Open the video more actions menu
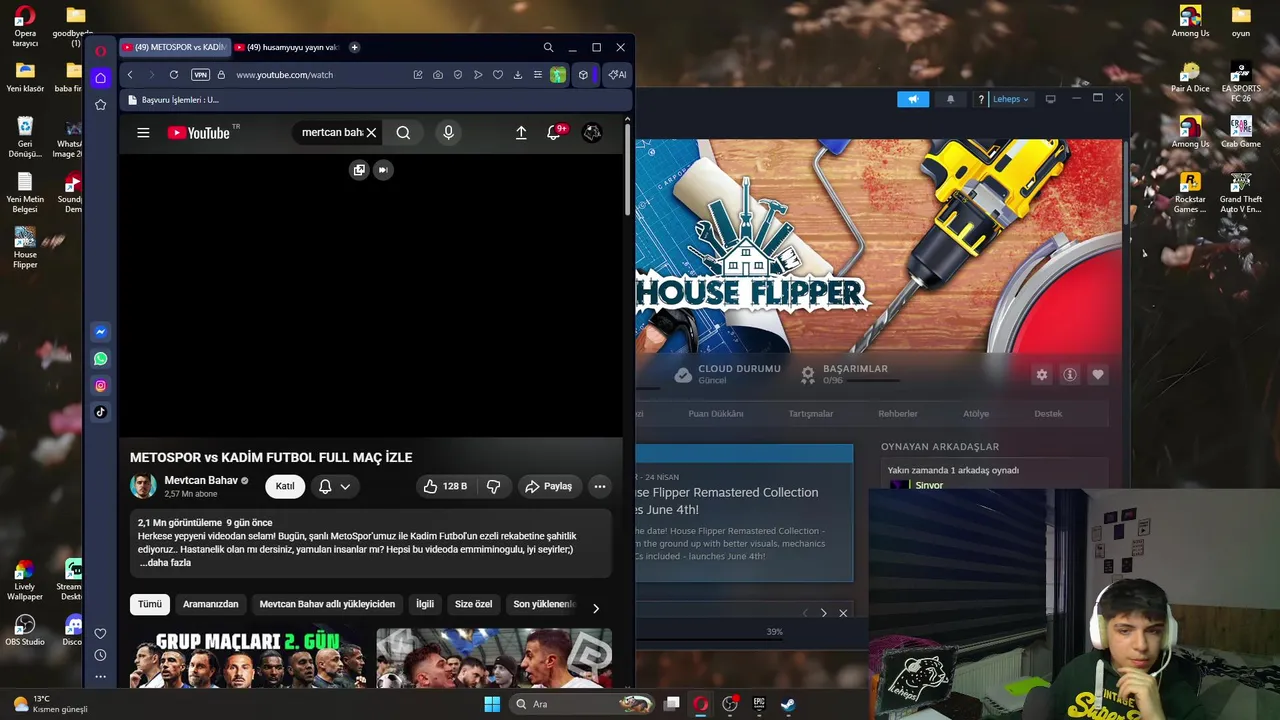Screen dimensions: 1280x720 (600, 486)
